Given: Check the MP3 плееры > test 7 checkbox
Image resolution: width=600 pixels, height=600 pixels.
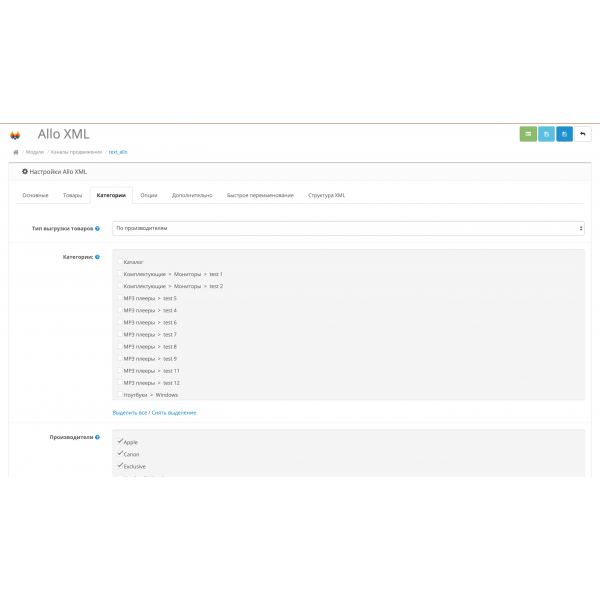Looking at the screenshot, I should click(120, 334).
